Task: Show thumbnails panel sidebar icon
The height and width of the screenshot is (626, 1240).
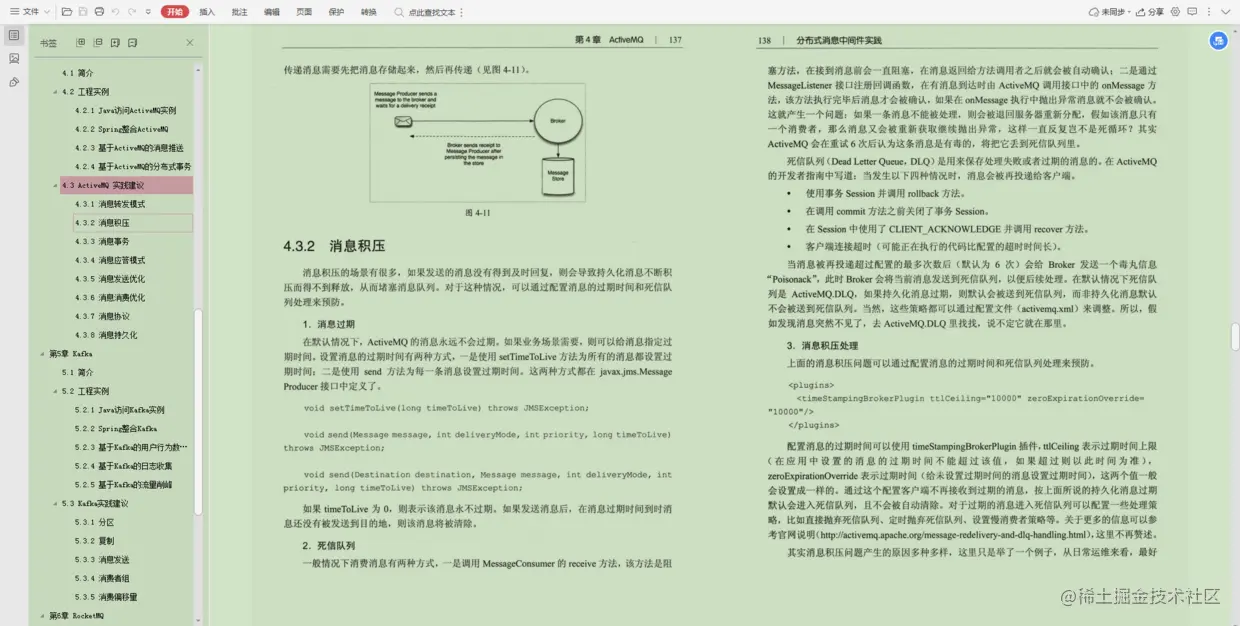Action: [x=13, y=58]
